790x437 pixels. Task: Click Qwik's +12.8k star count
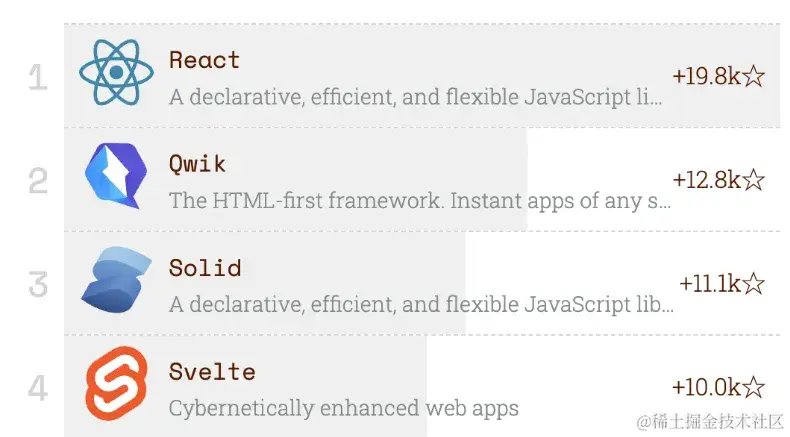718,180
